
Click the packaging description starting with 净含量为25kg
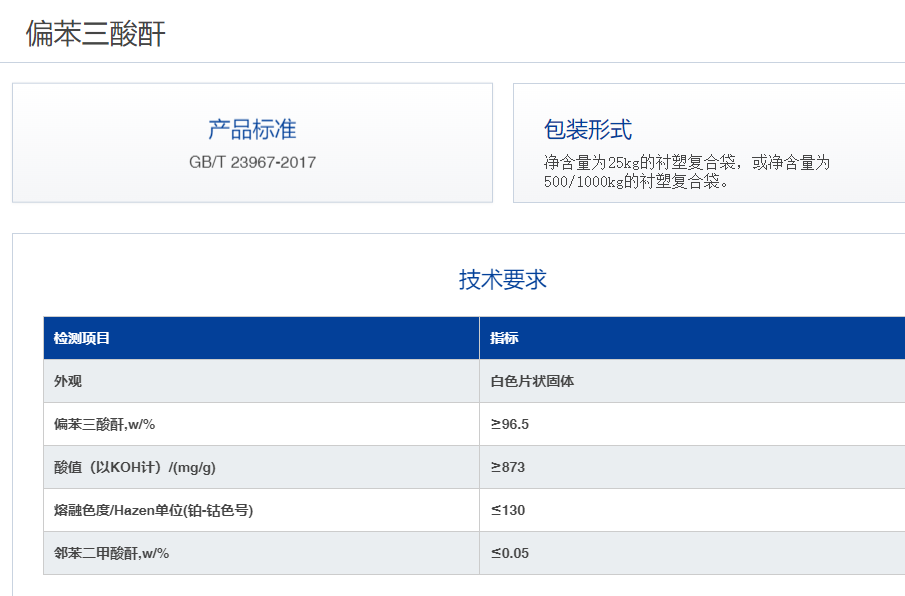(687, 172)
